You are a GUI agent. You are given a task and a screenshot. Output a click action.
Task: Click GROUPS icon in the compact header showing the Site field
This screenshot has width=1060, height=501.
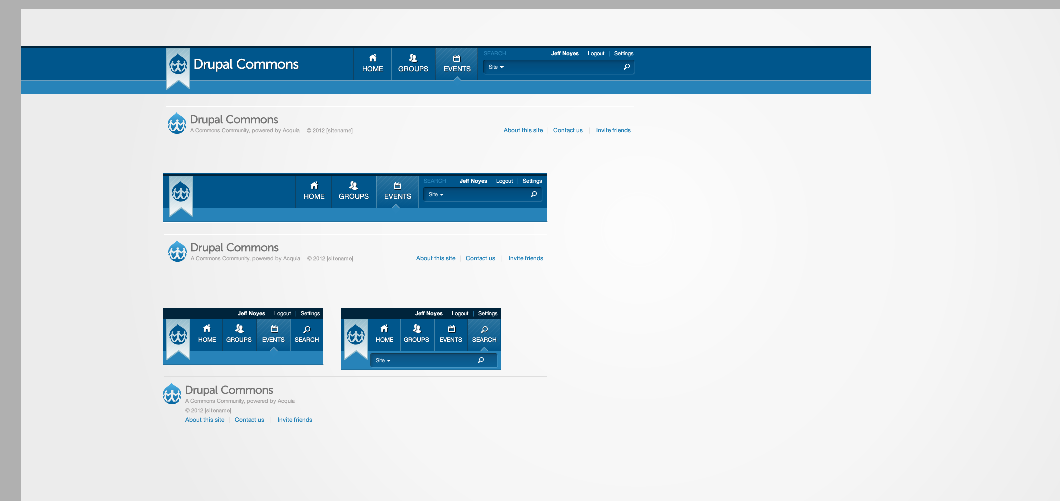[416, 329]
